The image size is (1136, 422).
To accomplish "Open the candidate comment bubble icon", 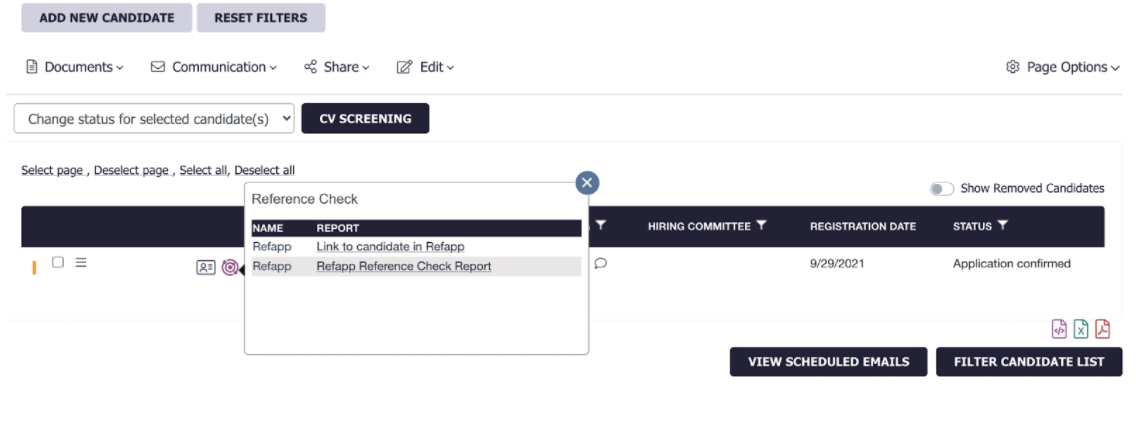I will (601, 263).
